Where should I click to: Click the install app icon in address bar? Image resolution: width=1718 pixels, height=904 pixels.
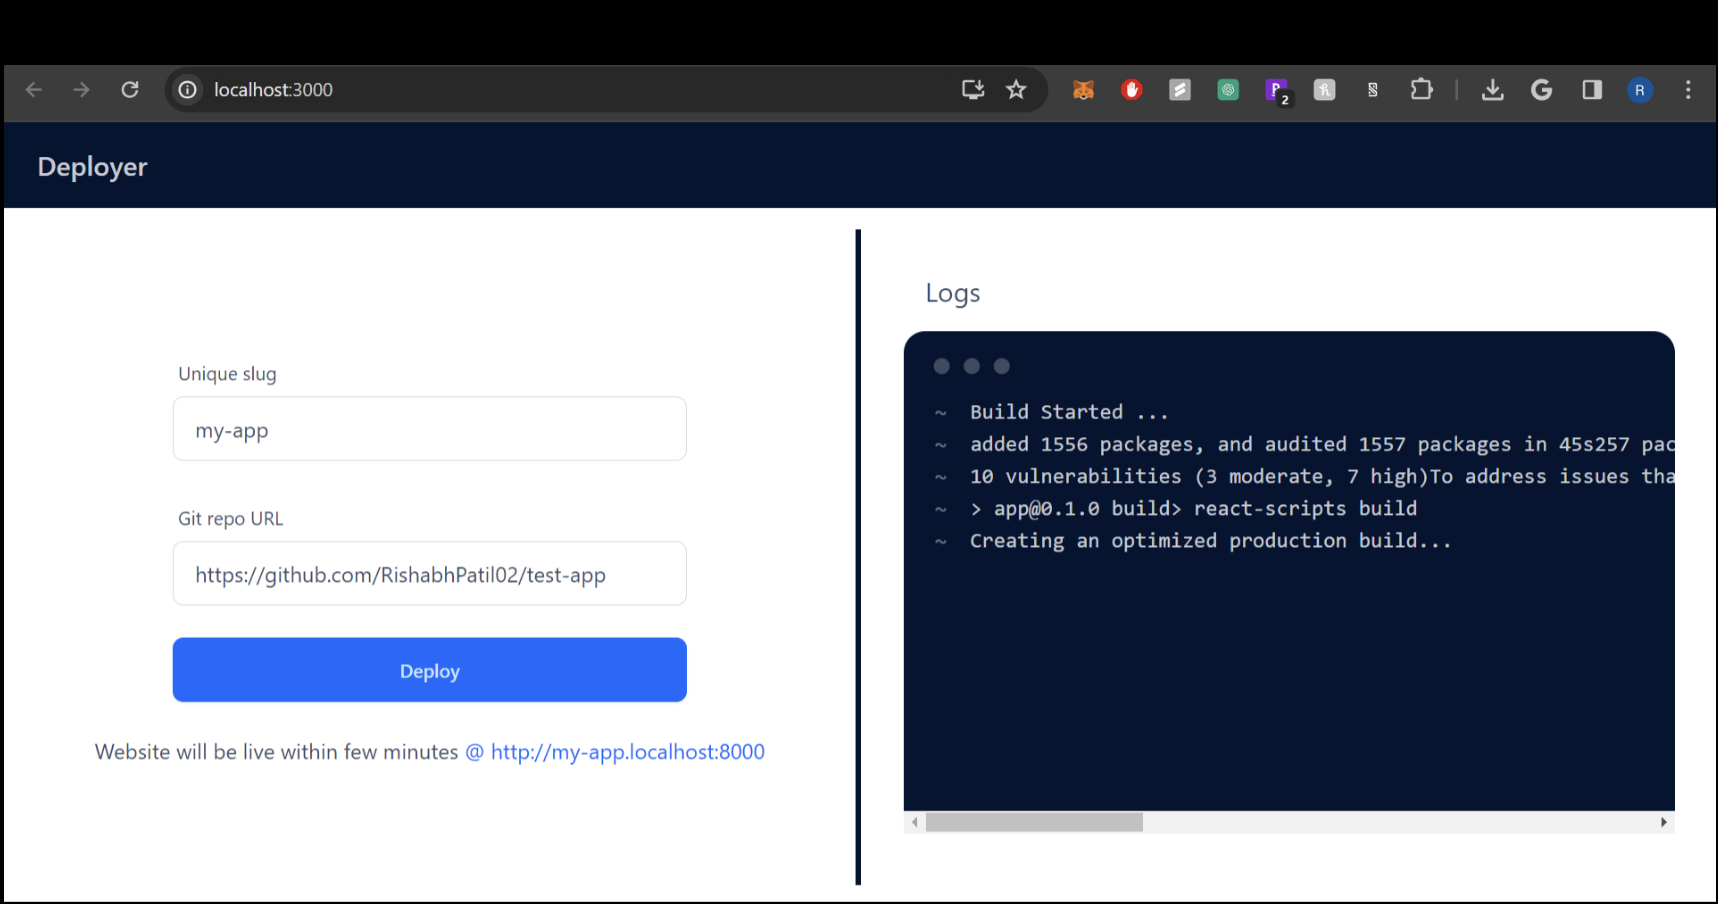[972, 90]
